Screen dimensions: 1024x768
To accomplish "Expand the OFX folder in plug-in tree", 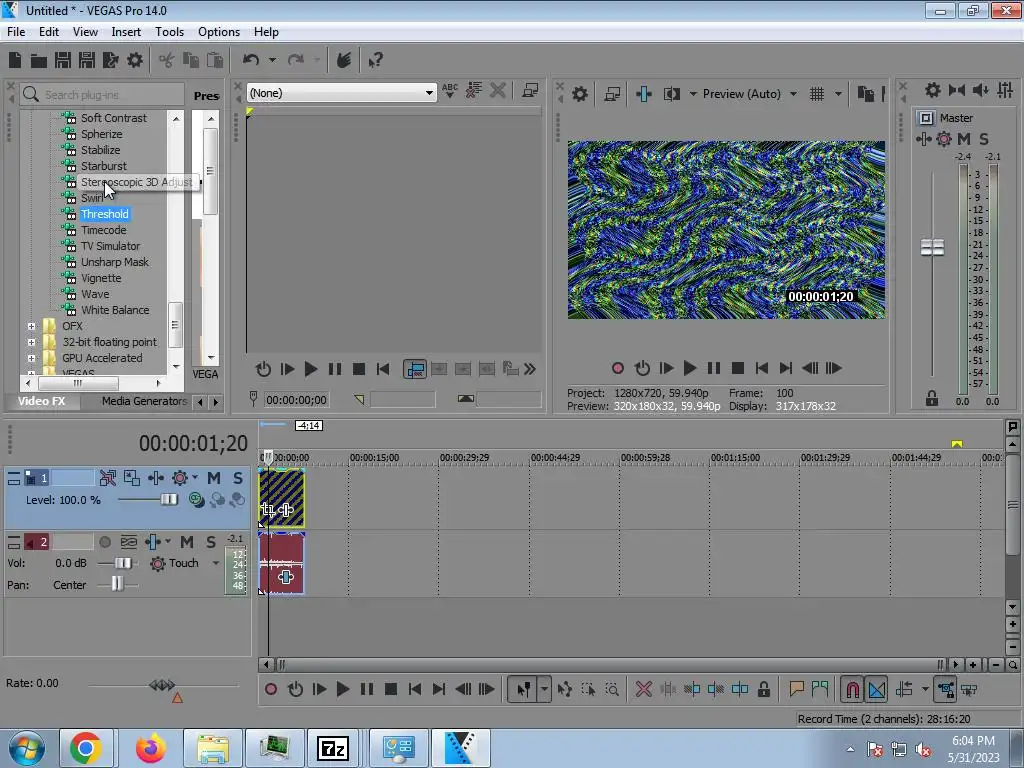I will (x=31, y=326).
